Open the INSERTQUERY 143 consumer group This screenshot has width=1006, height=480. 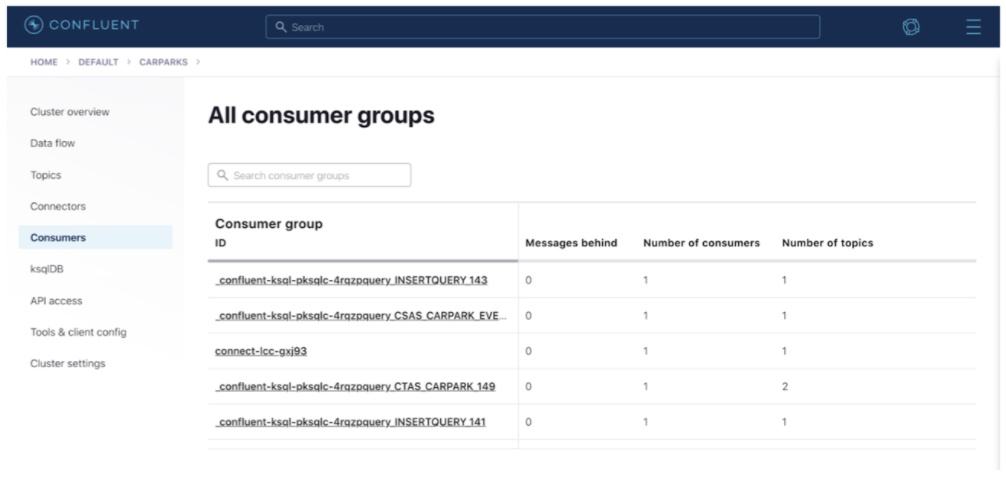tap(351, 280)
